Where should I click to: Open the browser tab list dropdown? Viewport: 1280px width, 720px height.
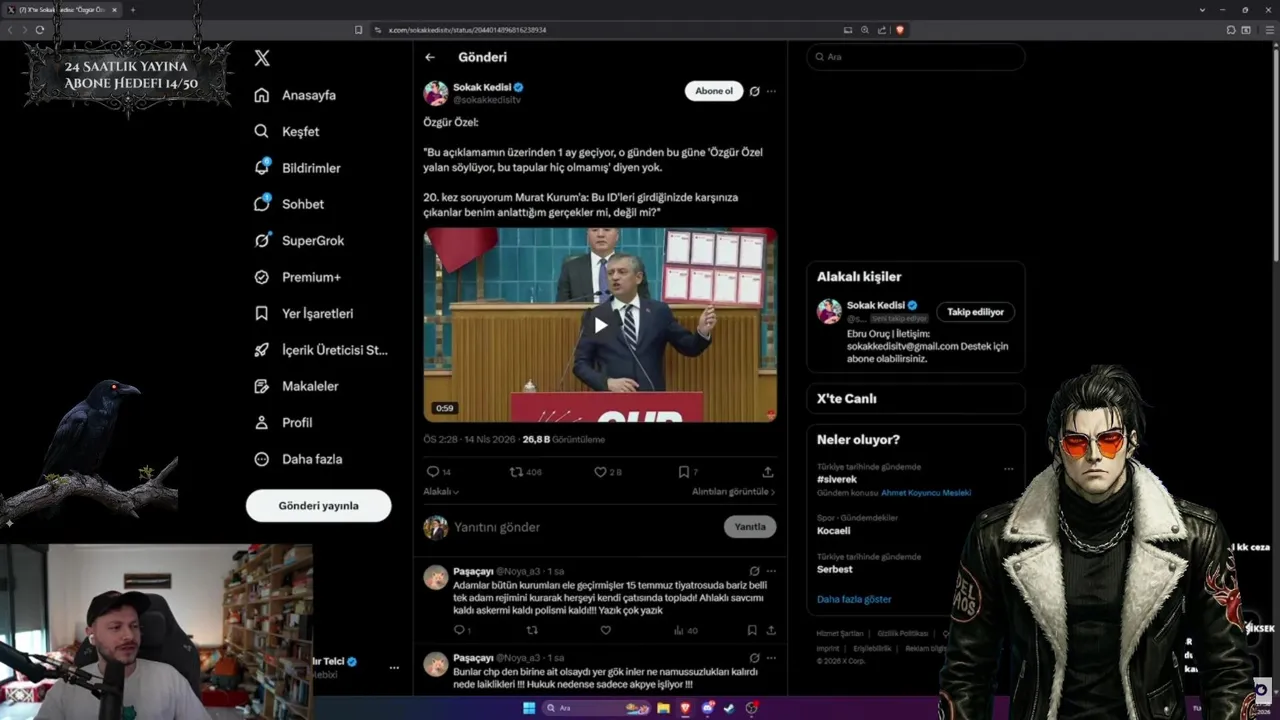(x=1202, y=10)
